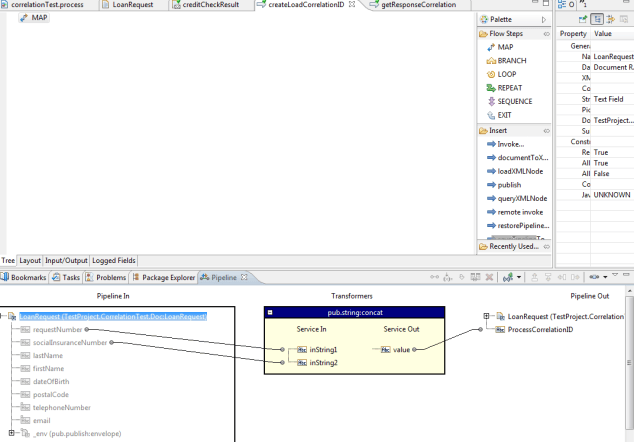Image resolution: width=634 pixels, height=442 pixels.
Task: Click the Show Advanced Properties icon in Properties
Action: (x=611, y=19)
